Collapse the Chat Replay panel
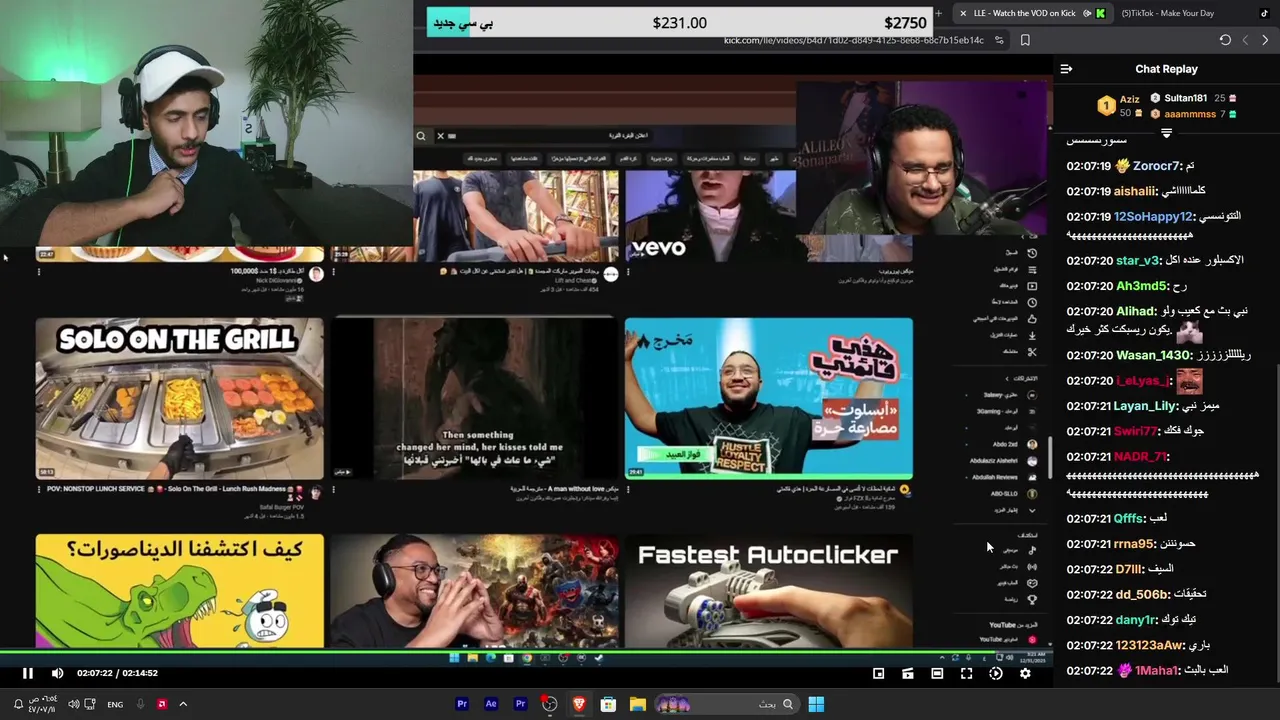This screenshot has height=720, width=1280. [x=1066, y=69]
